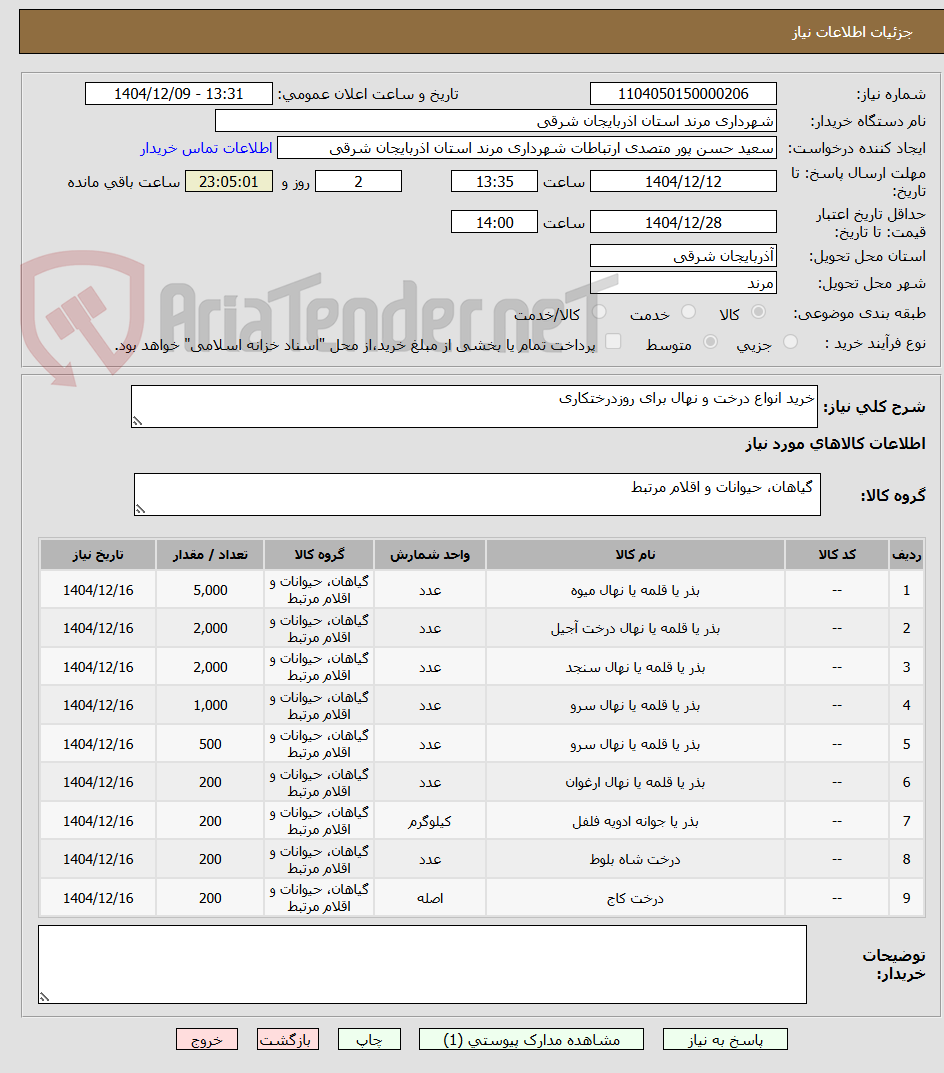Click the quantity 5,000 in row 1
The height and width of the screenshot is (1073, 944).
point(210,590)
